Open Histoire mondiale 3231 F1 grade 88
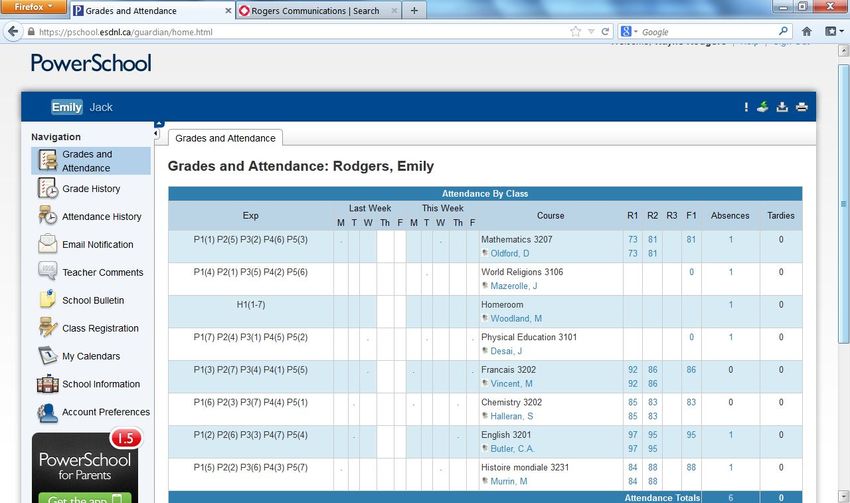The image size is (850, 503). pyautogui.click(x=691, y=467)
